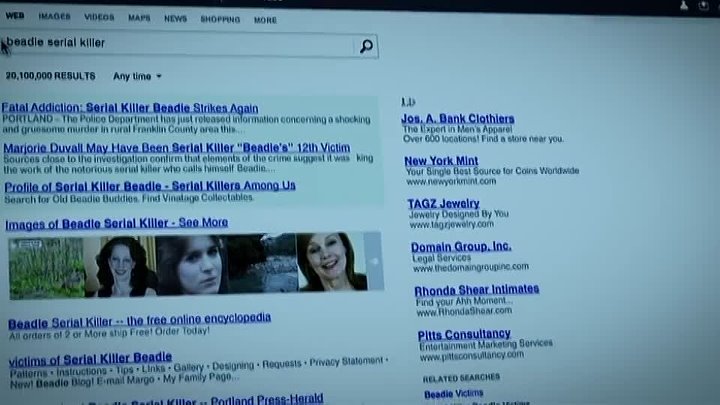Go to the News tab

point(175,18)
